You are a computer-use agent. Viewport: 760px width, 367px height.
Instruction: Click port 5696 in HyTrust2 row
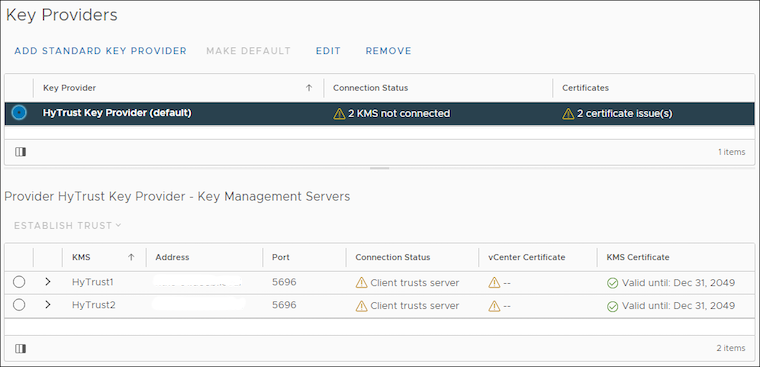284,305
